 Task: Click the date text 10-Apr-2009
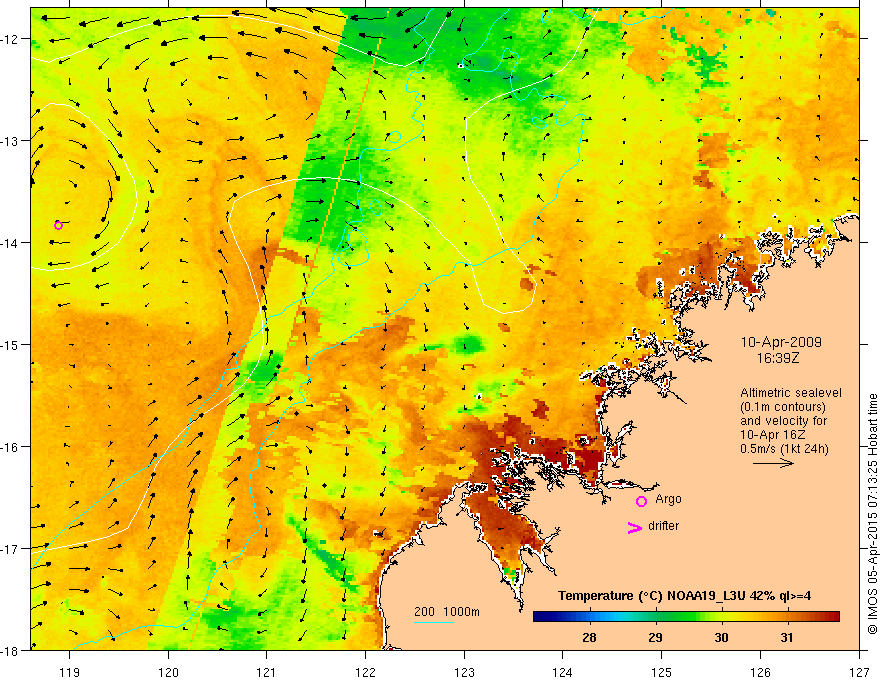[781, 342]
